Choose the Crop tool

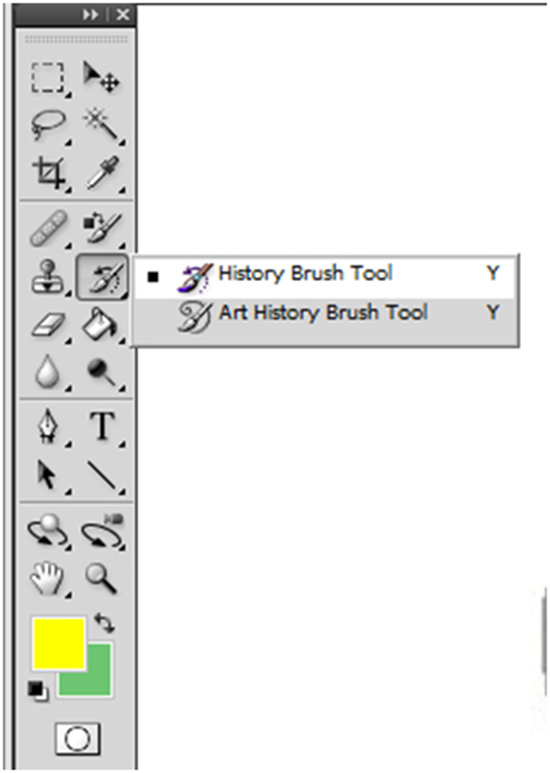[x=48, y=174]
